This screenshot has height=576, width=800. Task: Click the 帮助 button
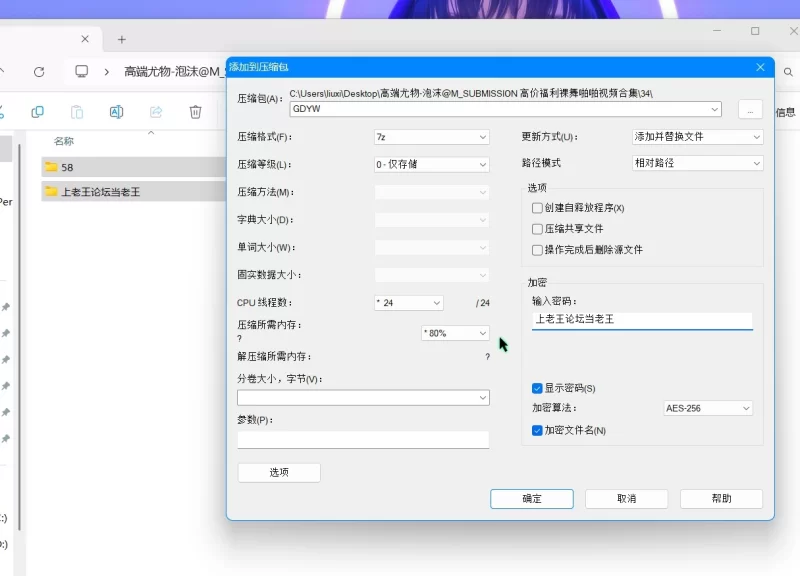tap(721, 498)
